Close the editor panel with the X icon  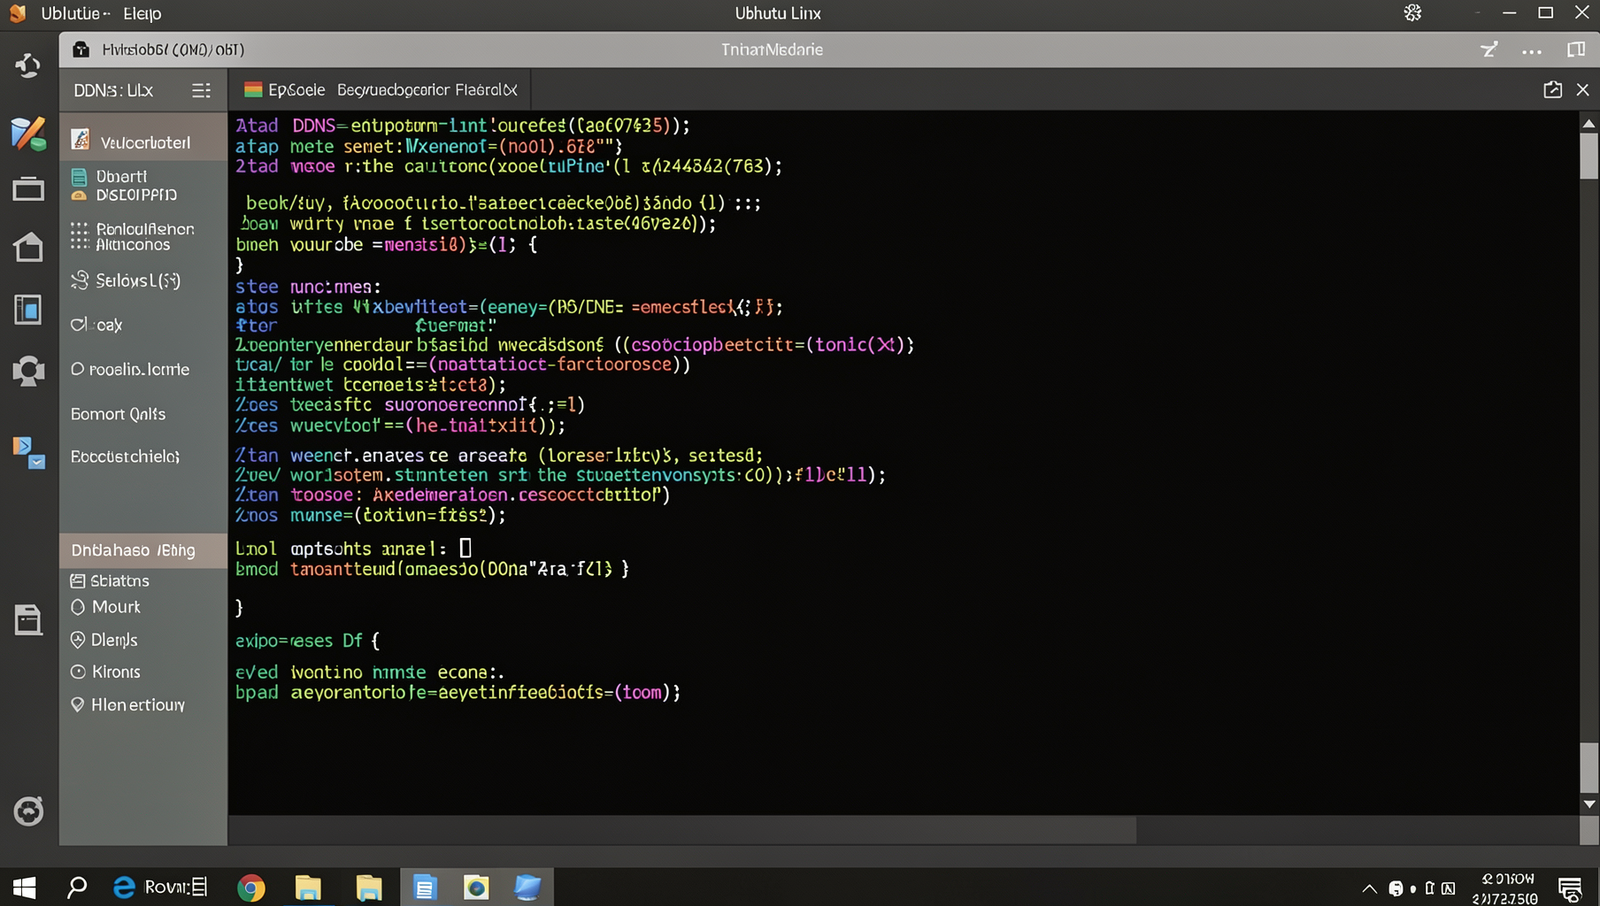pos(1583,90)
